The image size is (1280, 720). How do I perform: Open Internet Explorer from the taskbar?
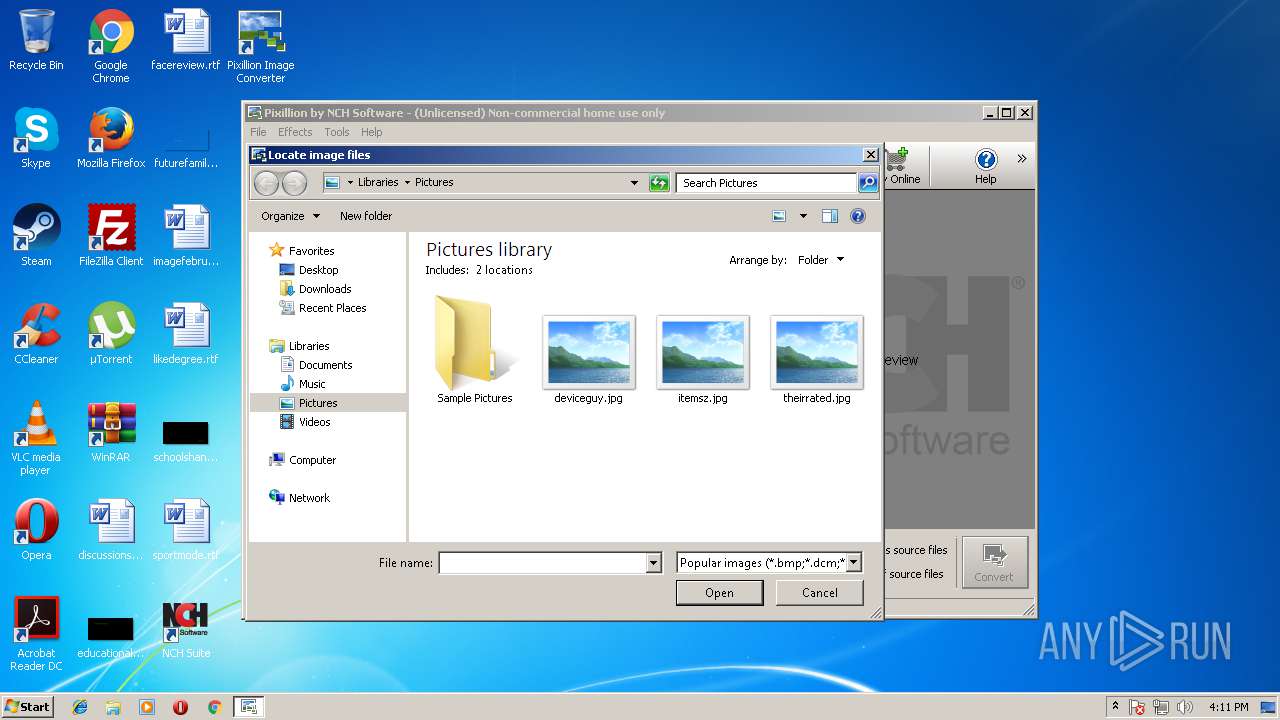pyautogui.click(x=80, y=707)
